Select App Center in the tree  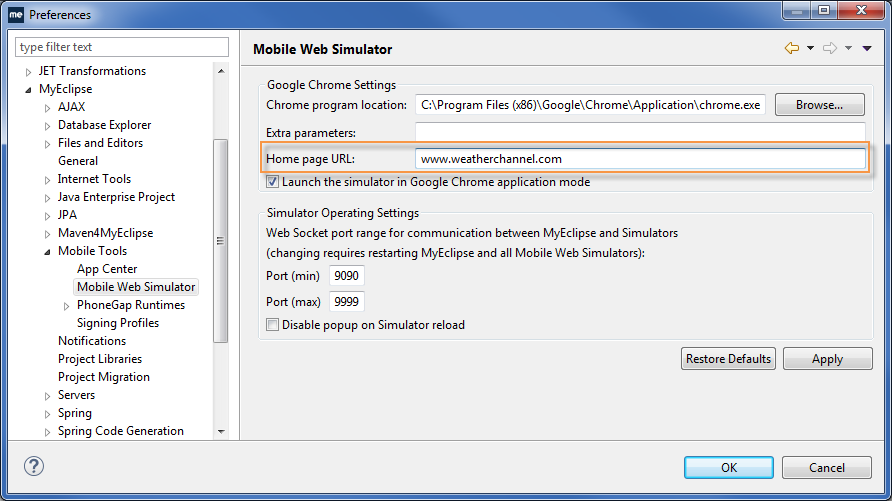coord(107,269)
